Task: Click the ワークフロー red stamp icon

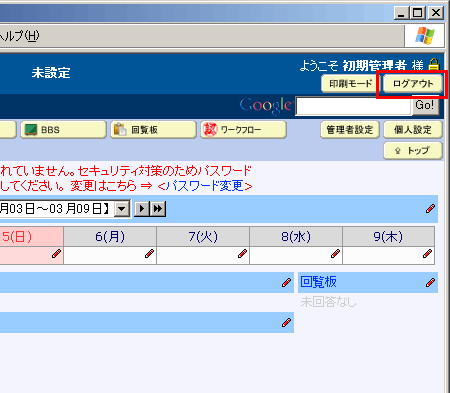Action: (x=210, y=129)
